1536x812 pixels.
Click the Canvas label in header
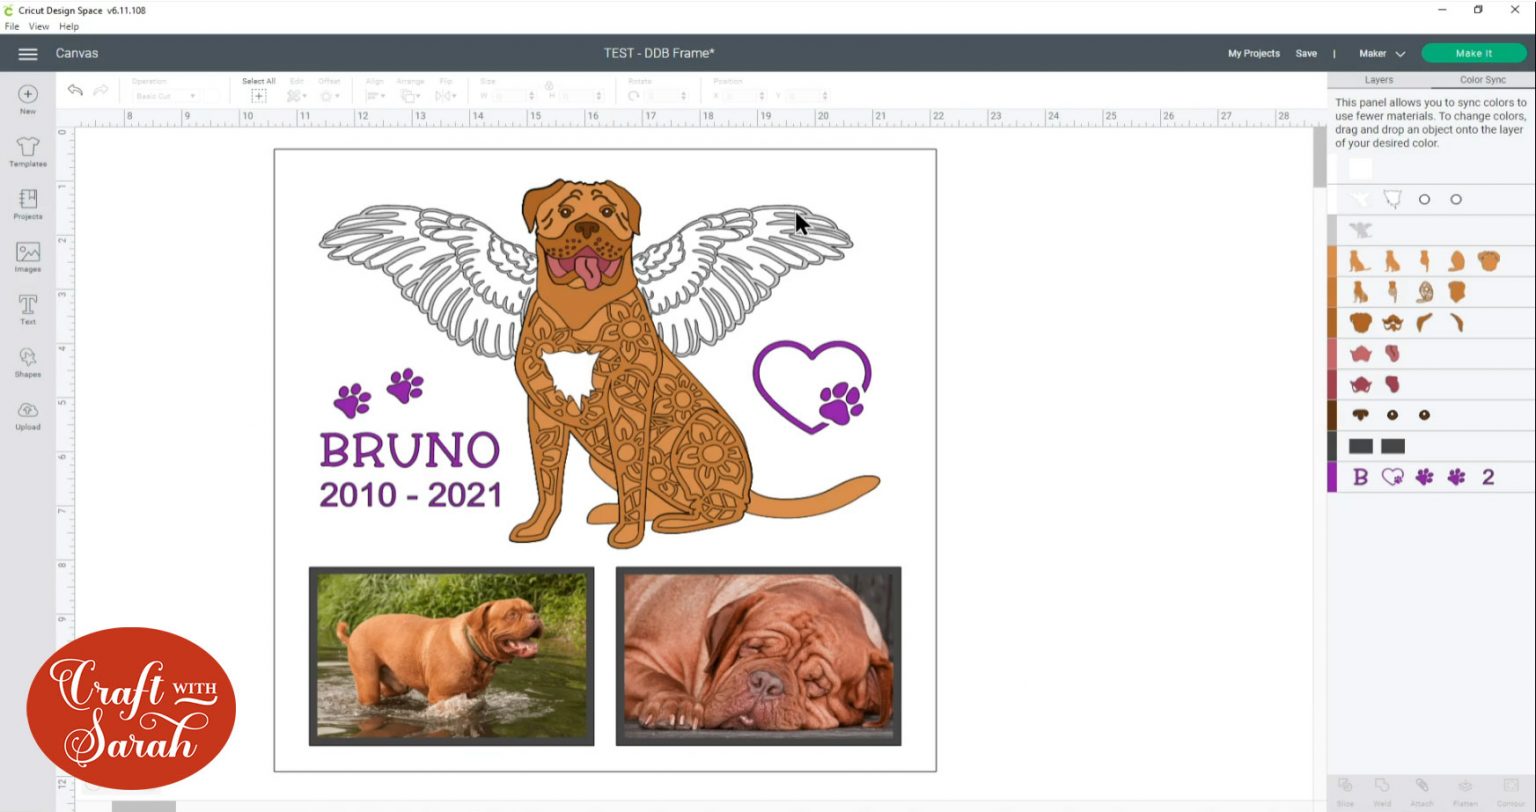point(77,54)
